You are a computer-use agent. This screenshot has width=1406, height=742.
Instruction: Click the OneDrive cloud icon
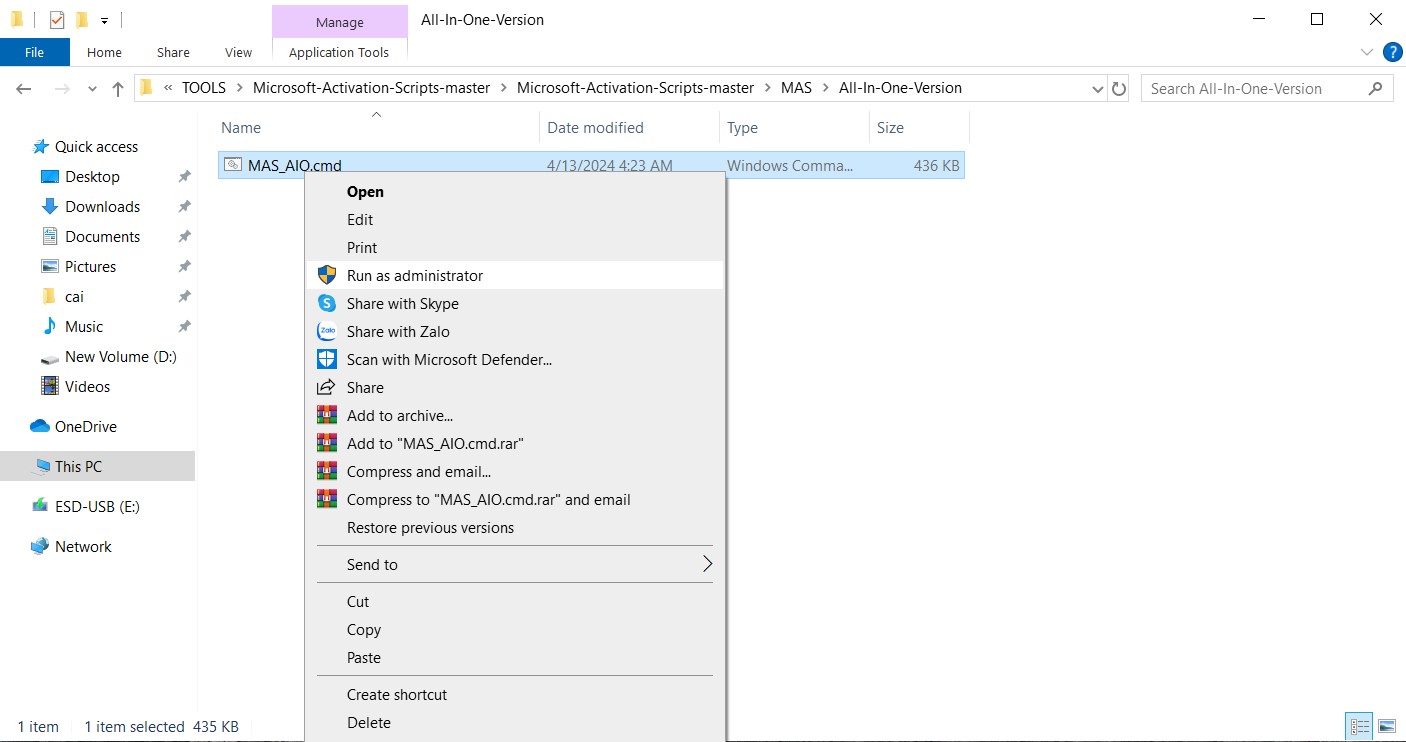(40, 426)
